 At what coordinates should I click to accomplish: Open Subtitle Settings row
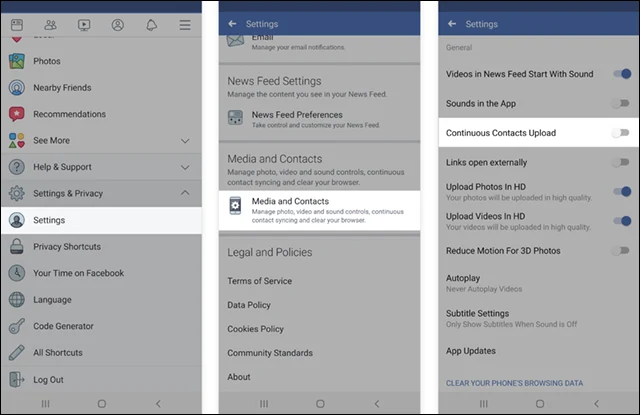click(538, 319)
